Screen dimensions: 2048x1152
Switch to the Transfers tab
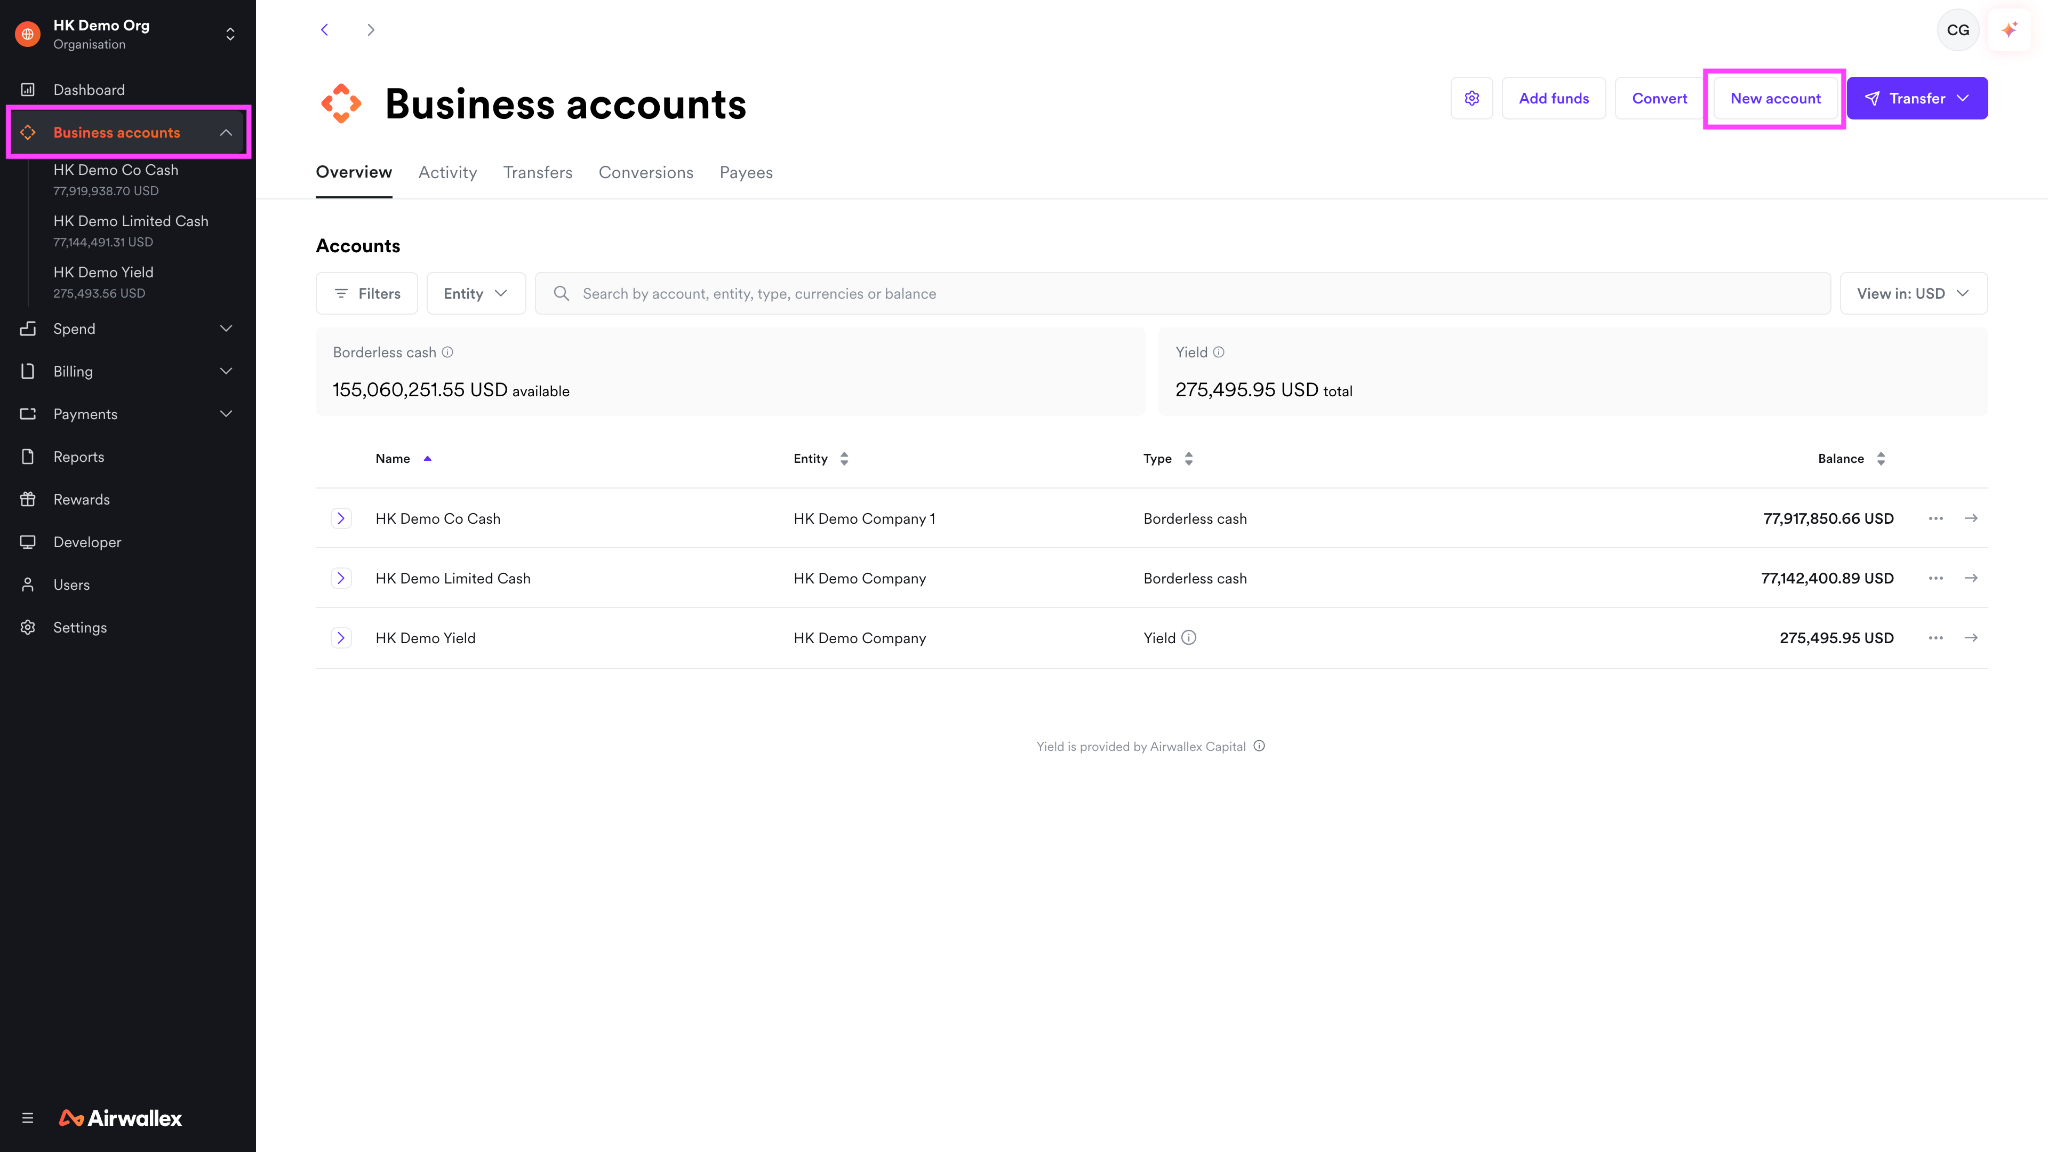(x=538, y=173)
